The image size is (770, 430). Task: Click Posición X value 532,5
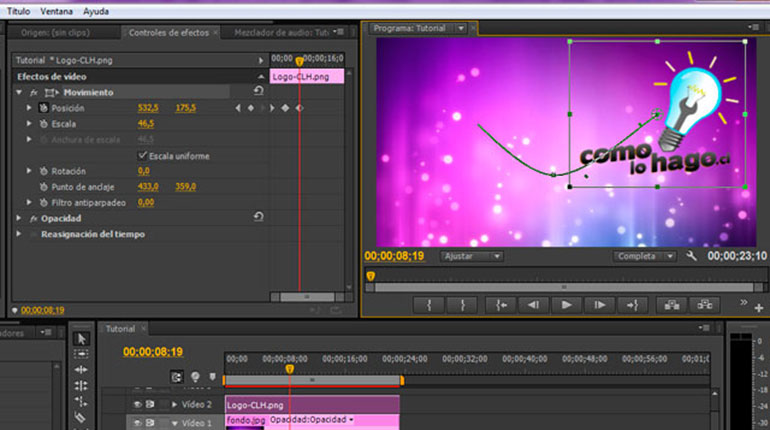(148, 108)
